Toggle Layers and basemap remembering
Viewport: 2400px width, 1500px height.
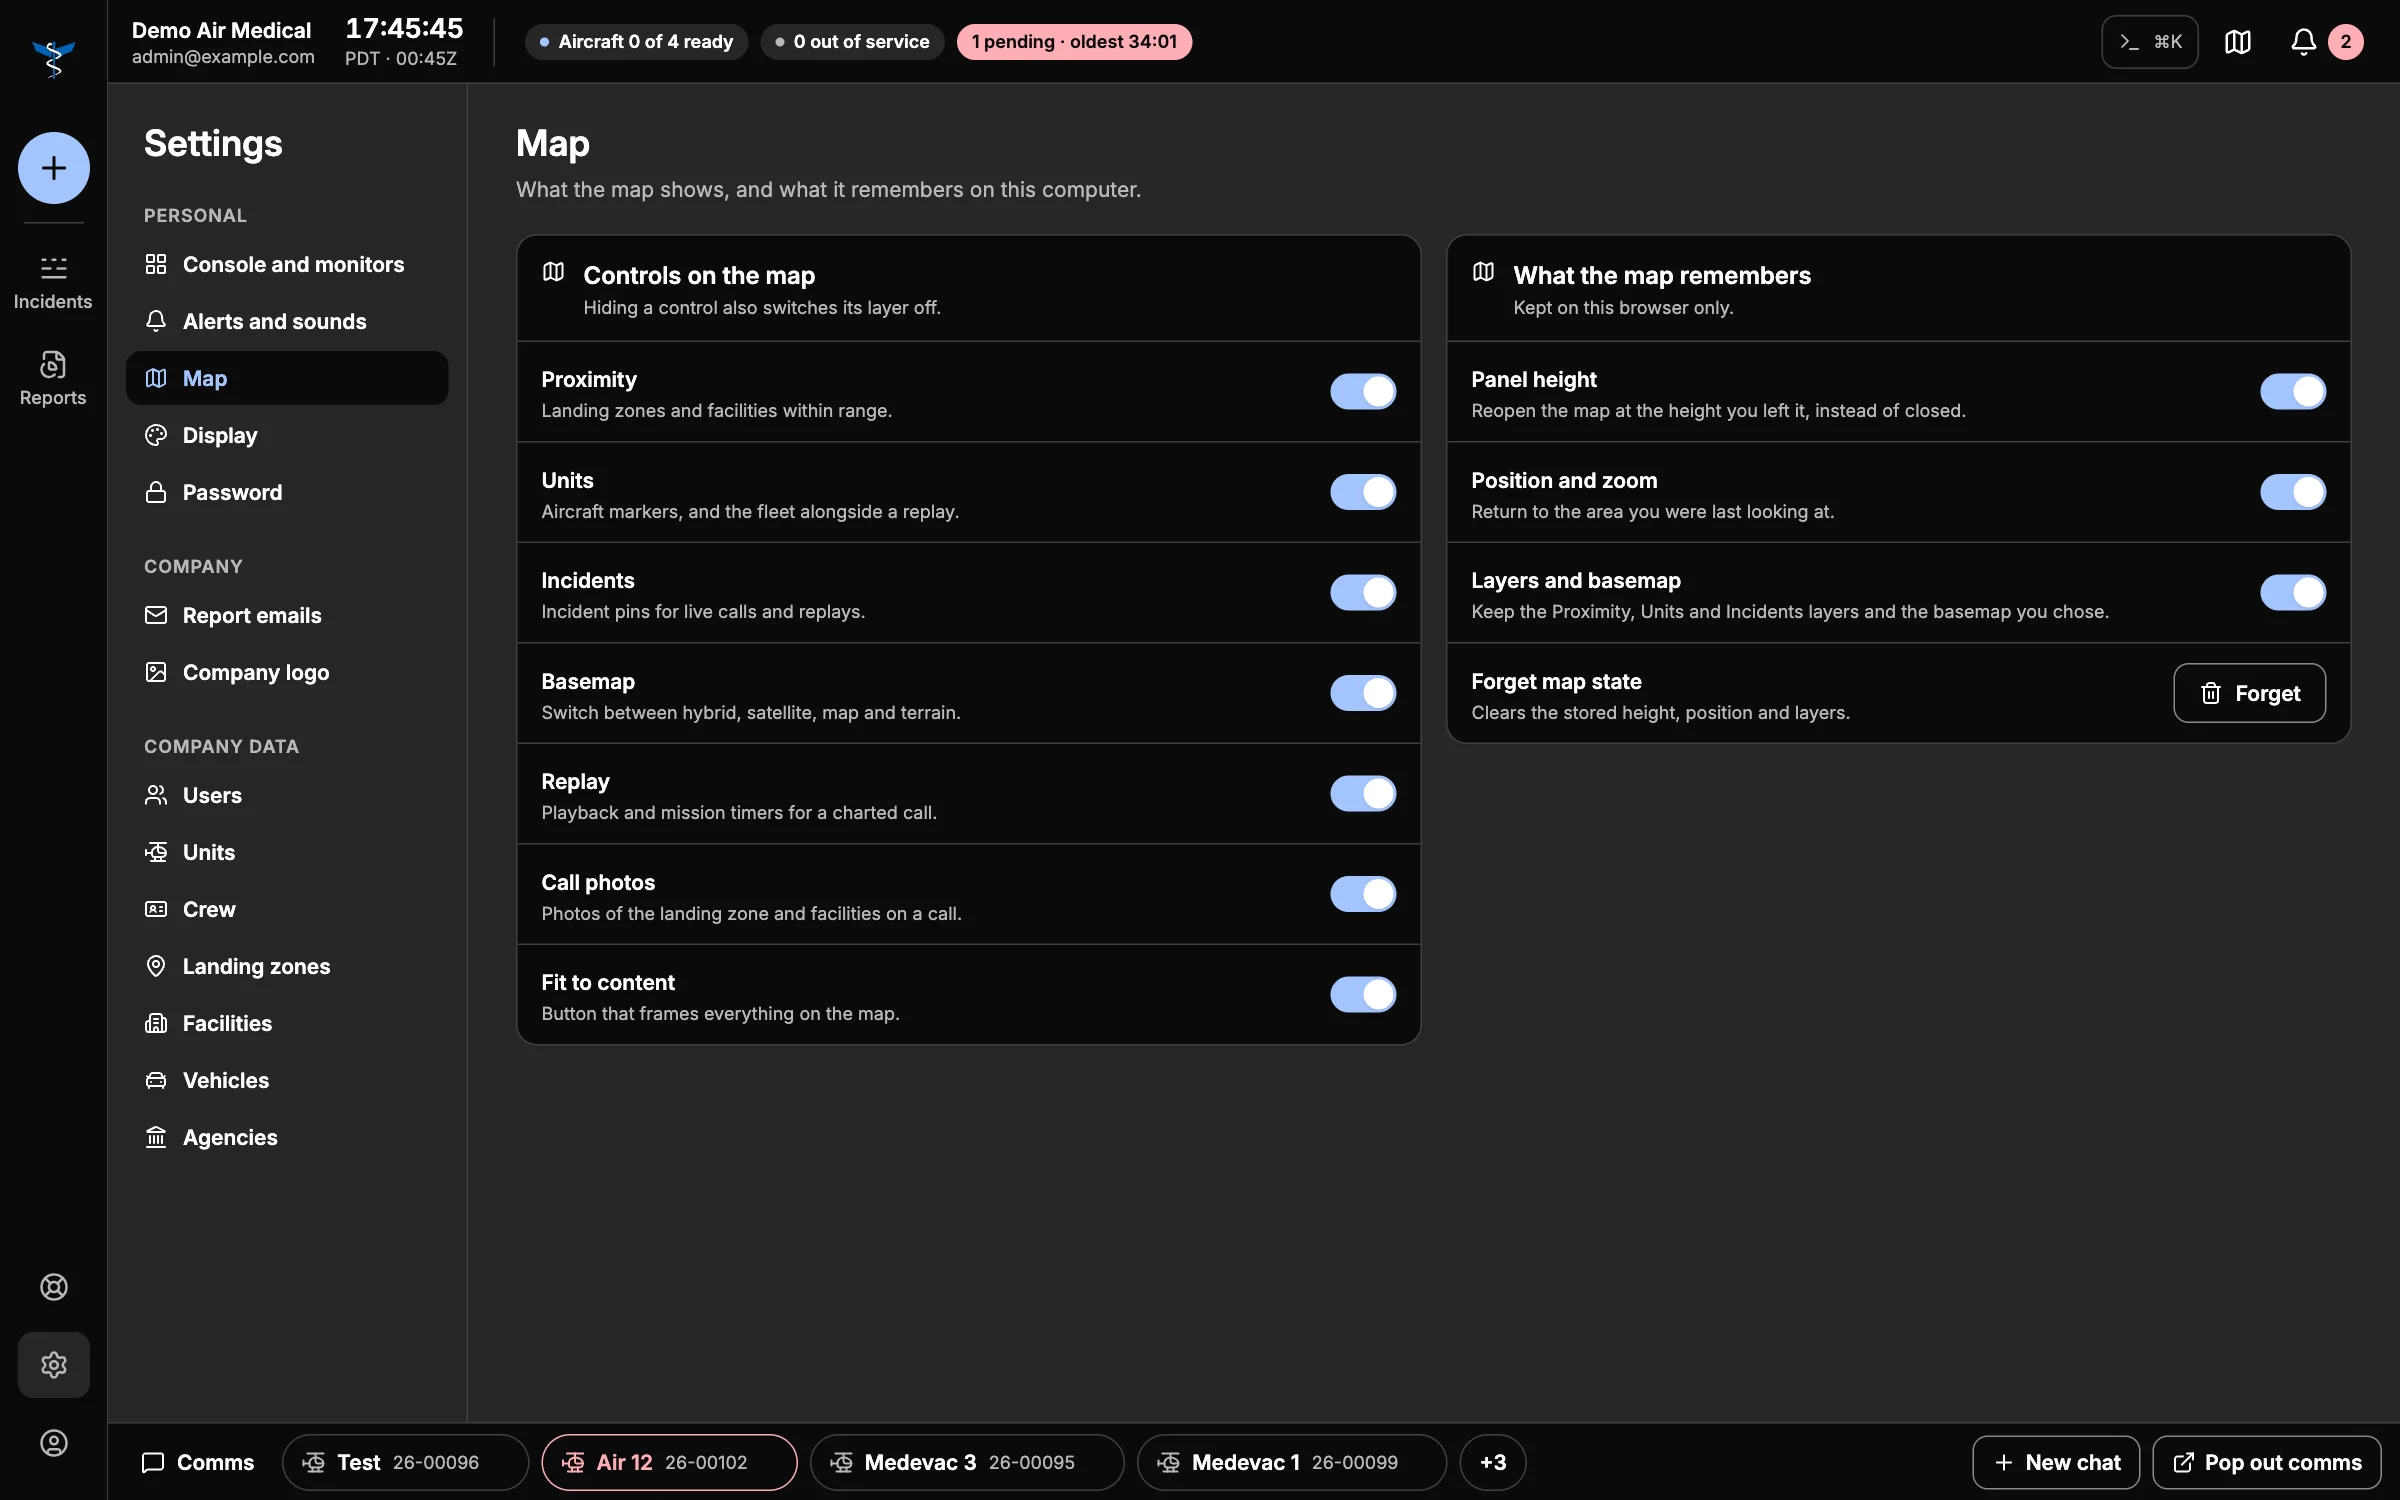pyautogui.click(x=2293, y=593)
